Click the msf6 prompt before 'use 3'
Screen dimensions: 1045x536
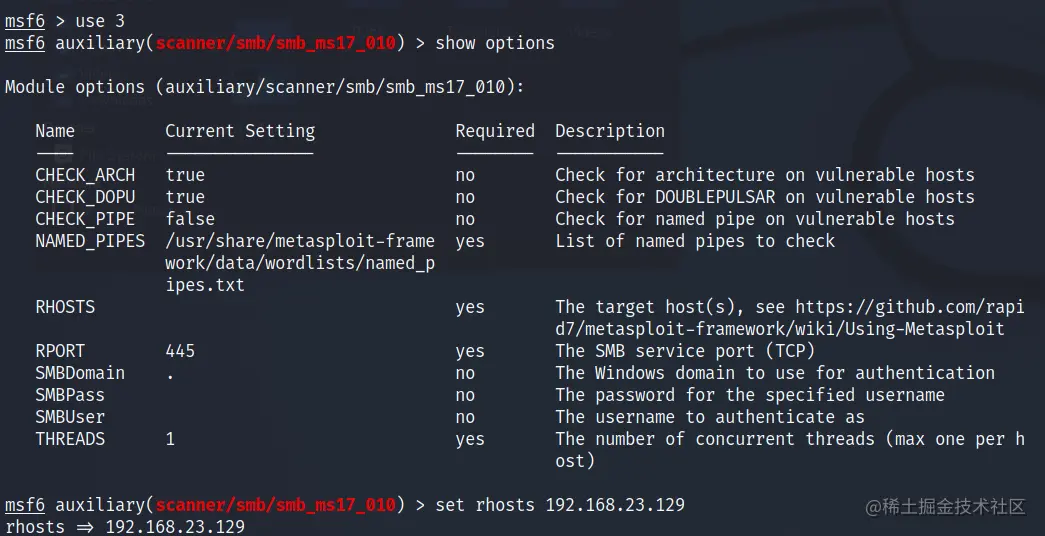(x=25, y=21)
